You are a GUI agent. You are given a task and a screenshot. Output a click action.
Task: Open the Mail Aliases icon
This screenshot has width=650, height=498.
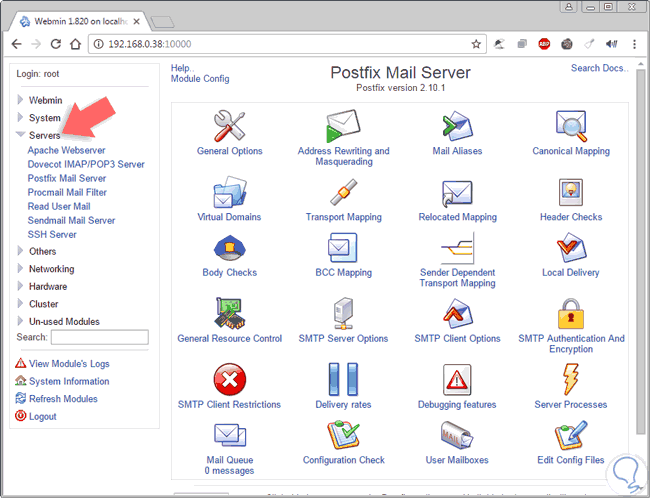click(457, 126)
